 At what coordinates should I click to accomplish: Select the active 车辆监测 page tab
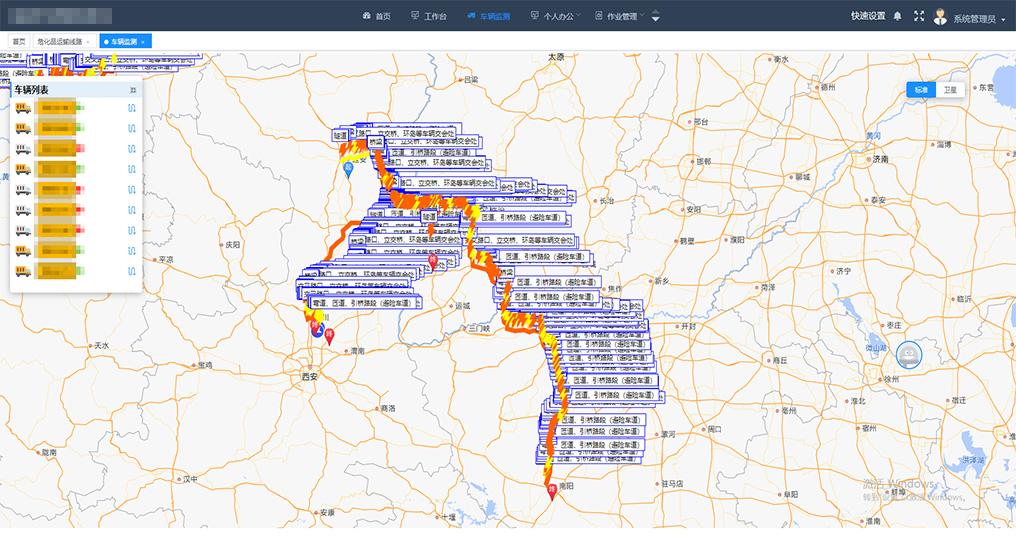point(124,41)
